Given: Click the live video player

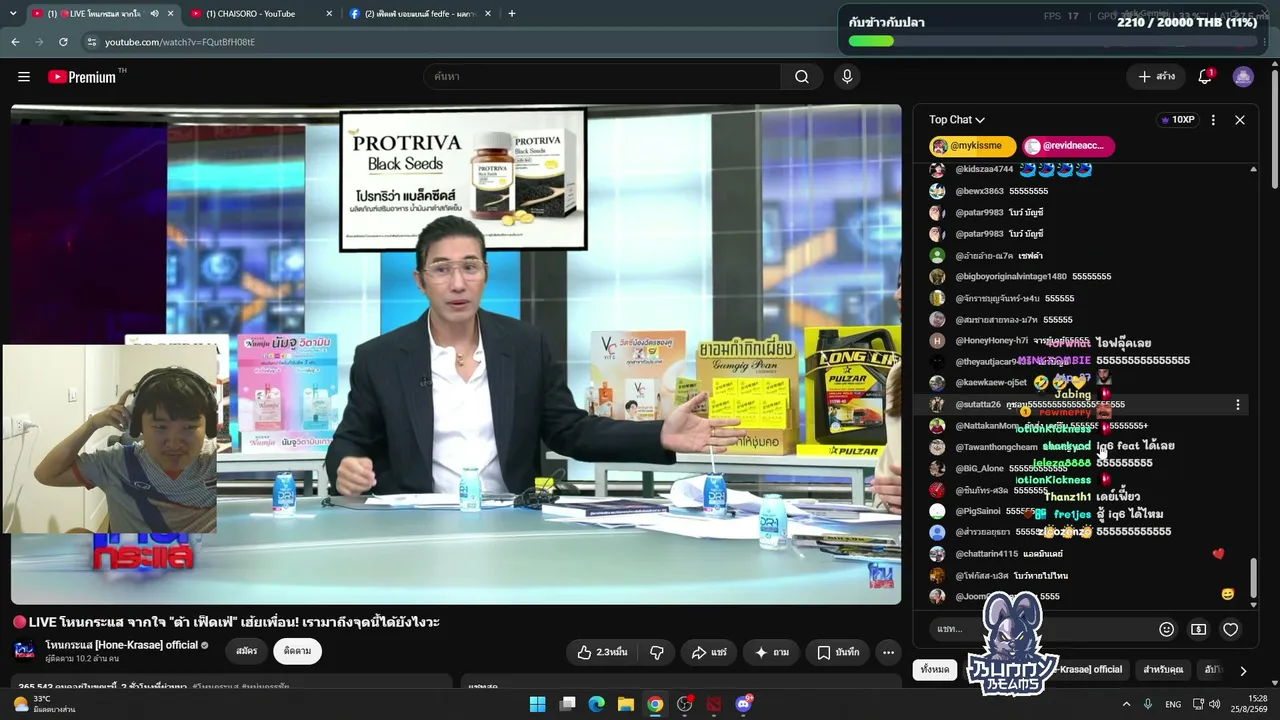Looking at the screenshot, I should (x=456, y=354).
